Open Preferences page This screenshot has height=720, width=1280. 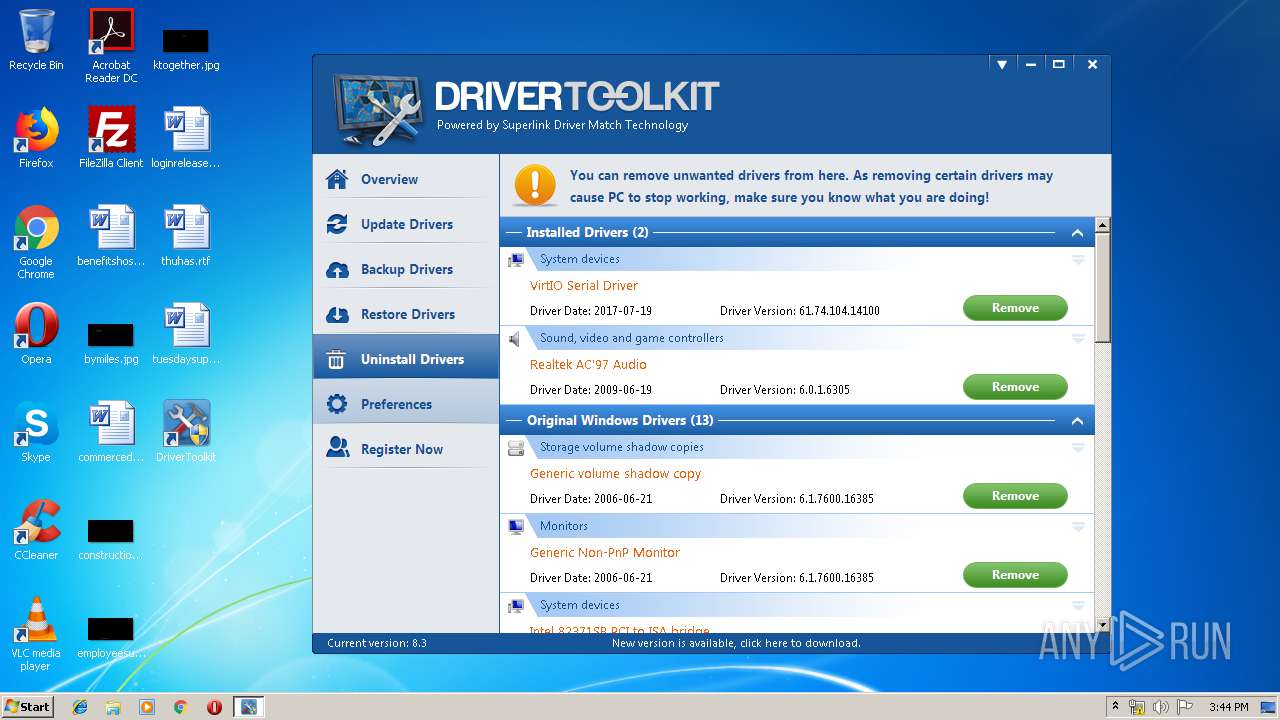tap(405, 404)
